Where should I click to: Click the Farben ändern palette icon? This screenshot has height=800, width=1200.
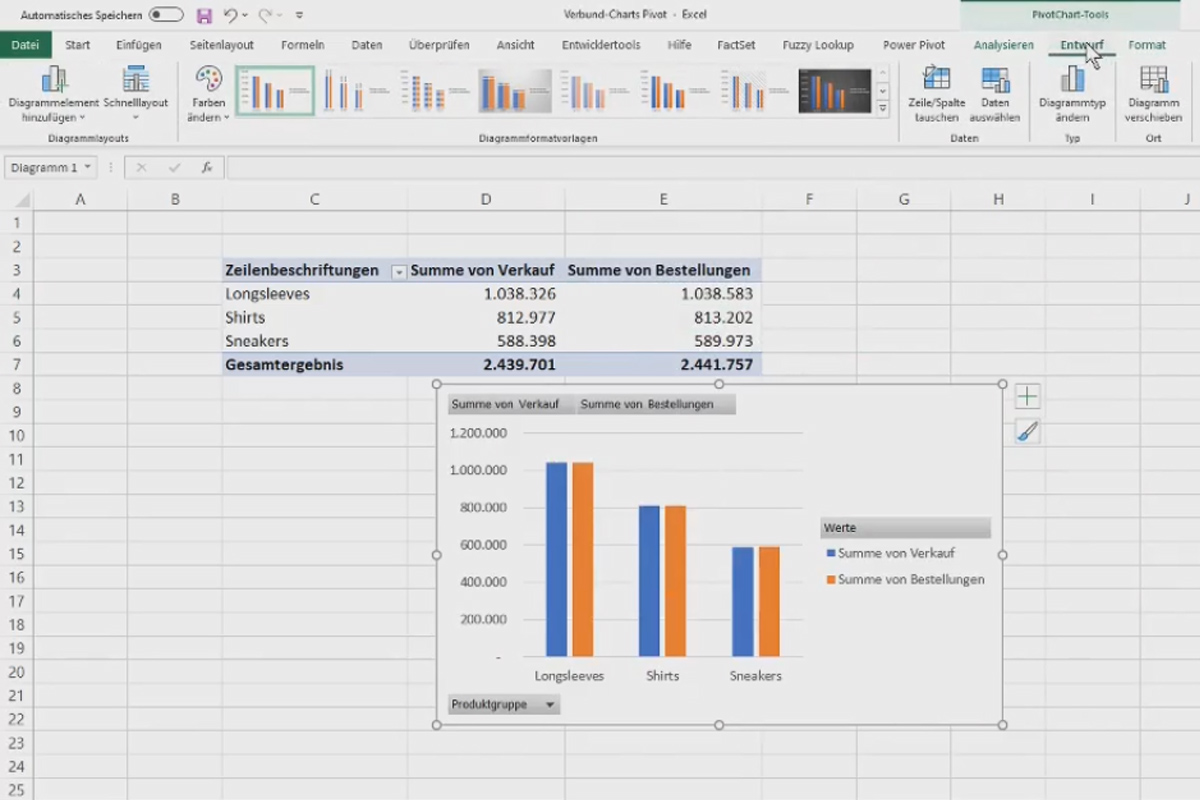(209, 80)
